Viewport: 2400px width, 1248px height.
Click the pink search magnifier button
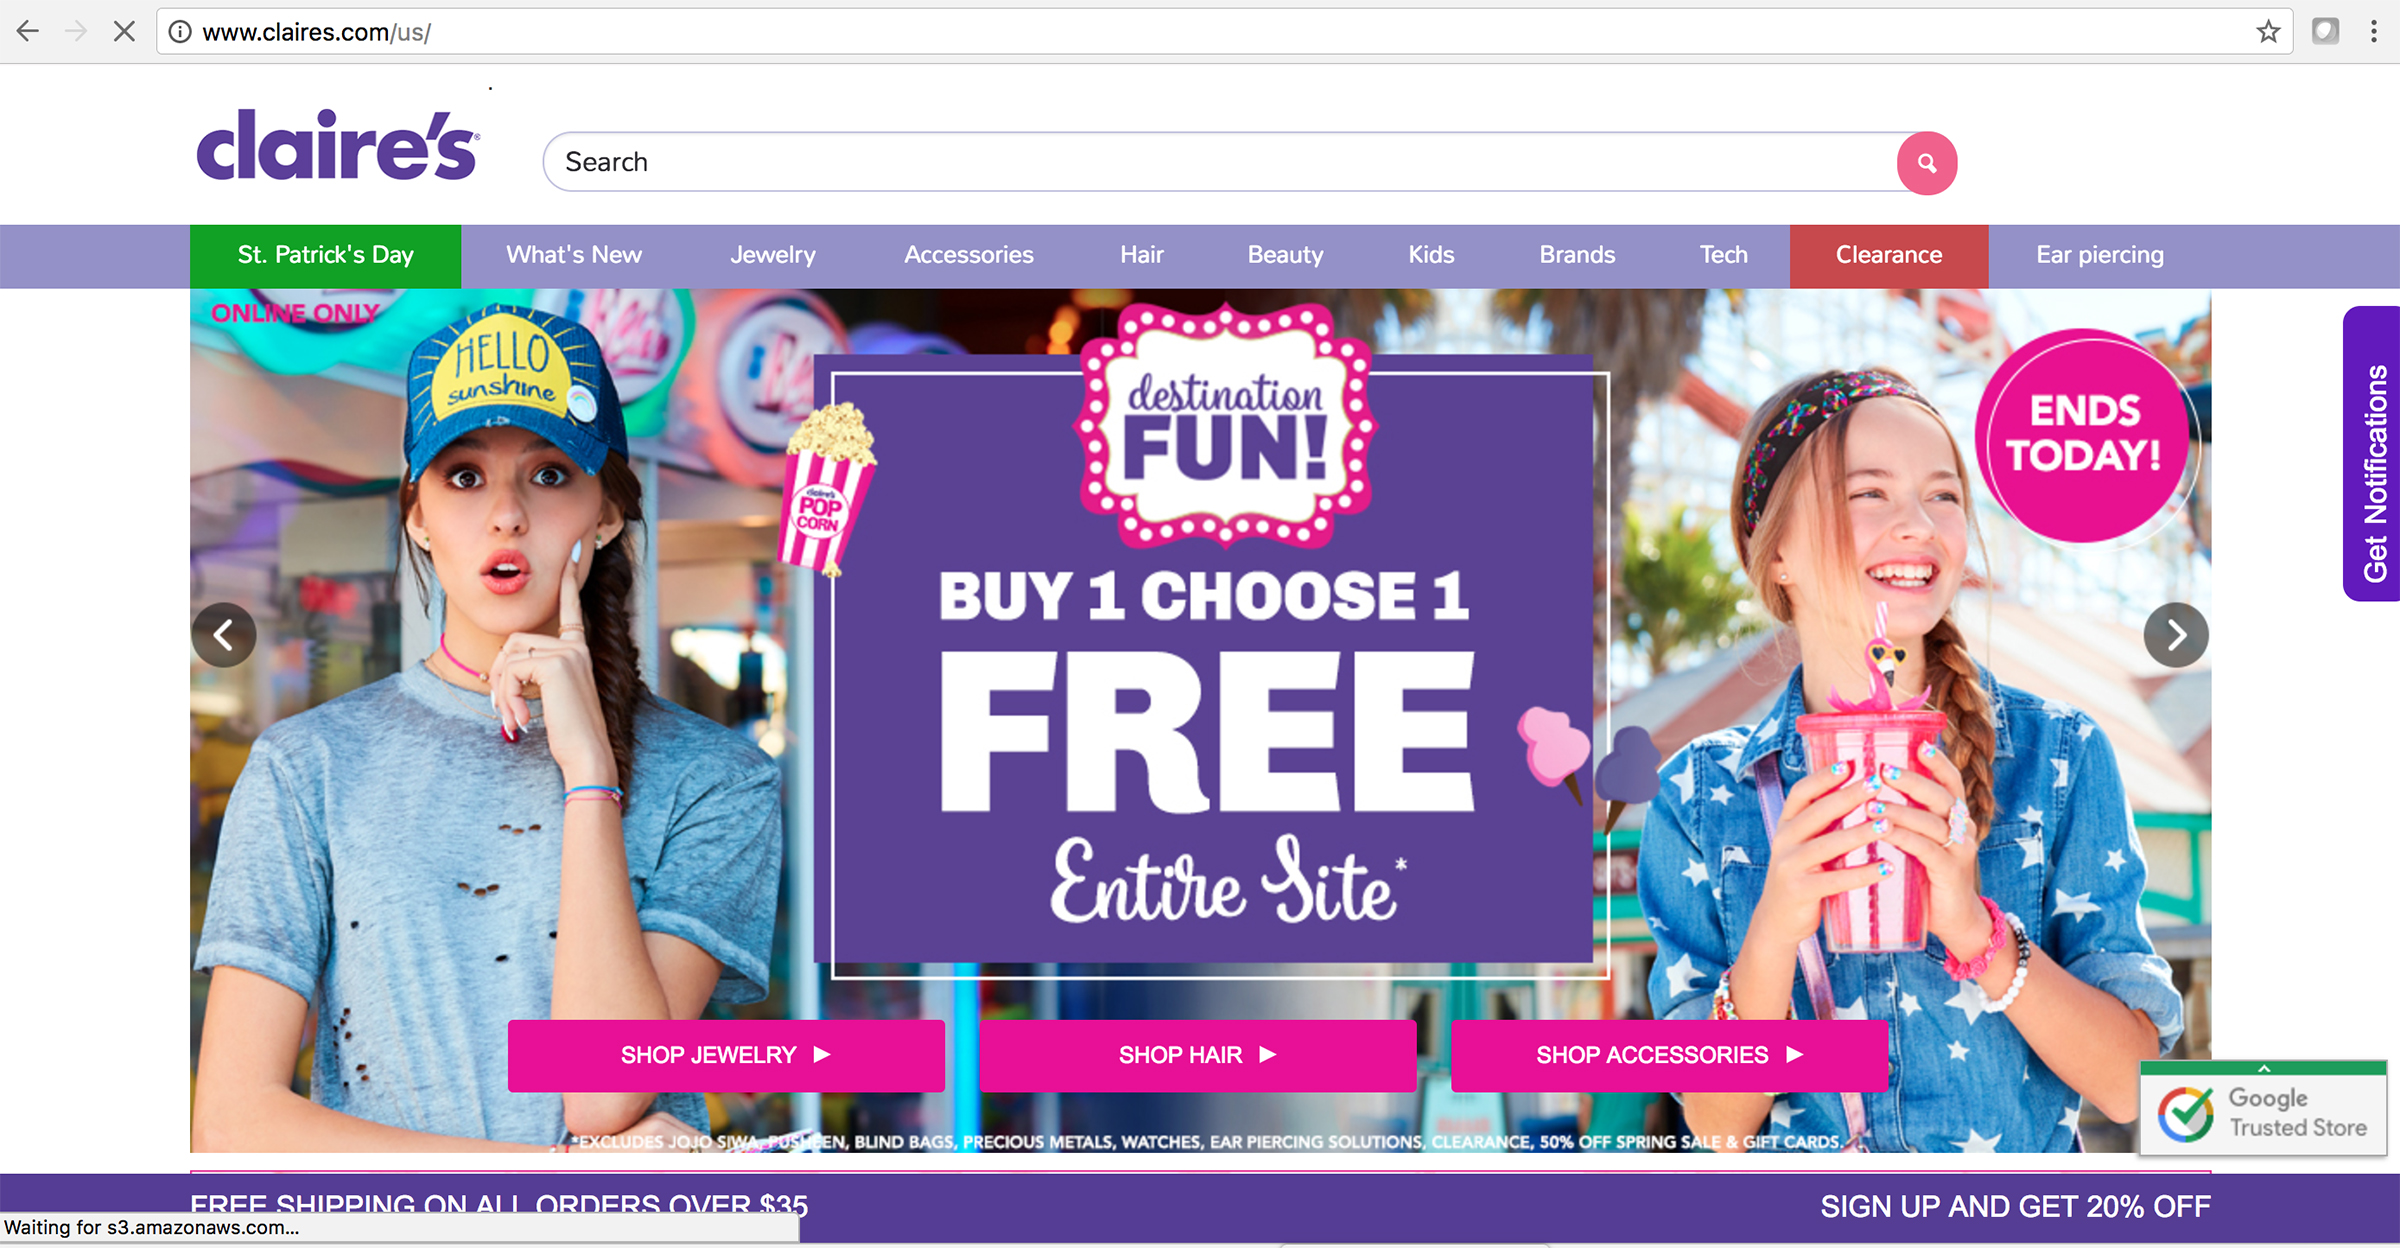pos(1926,163)
